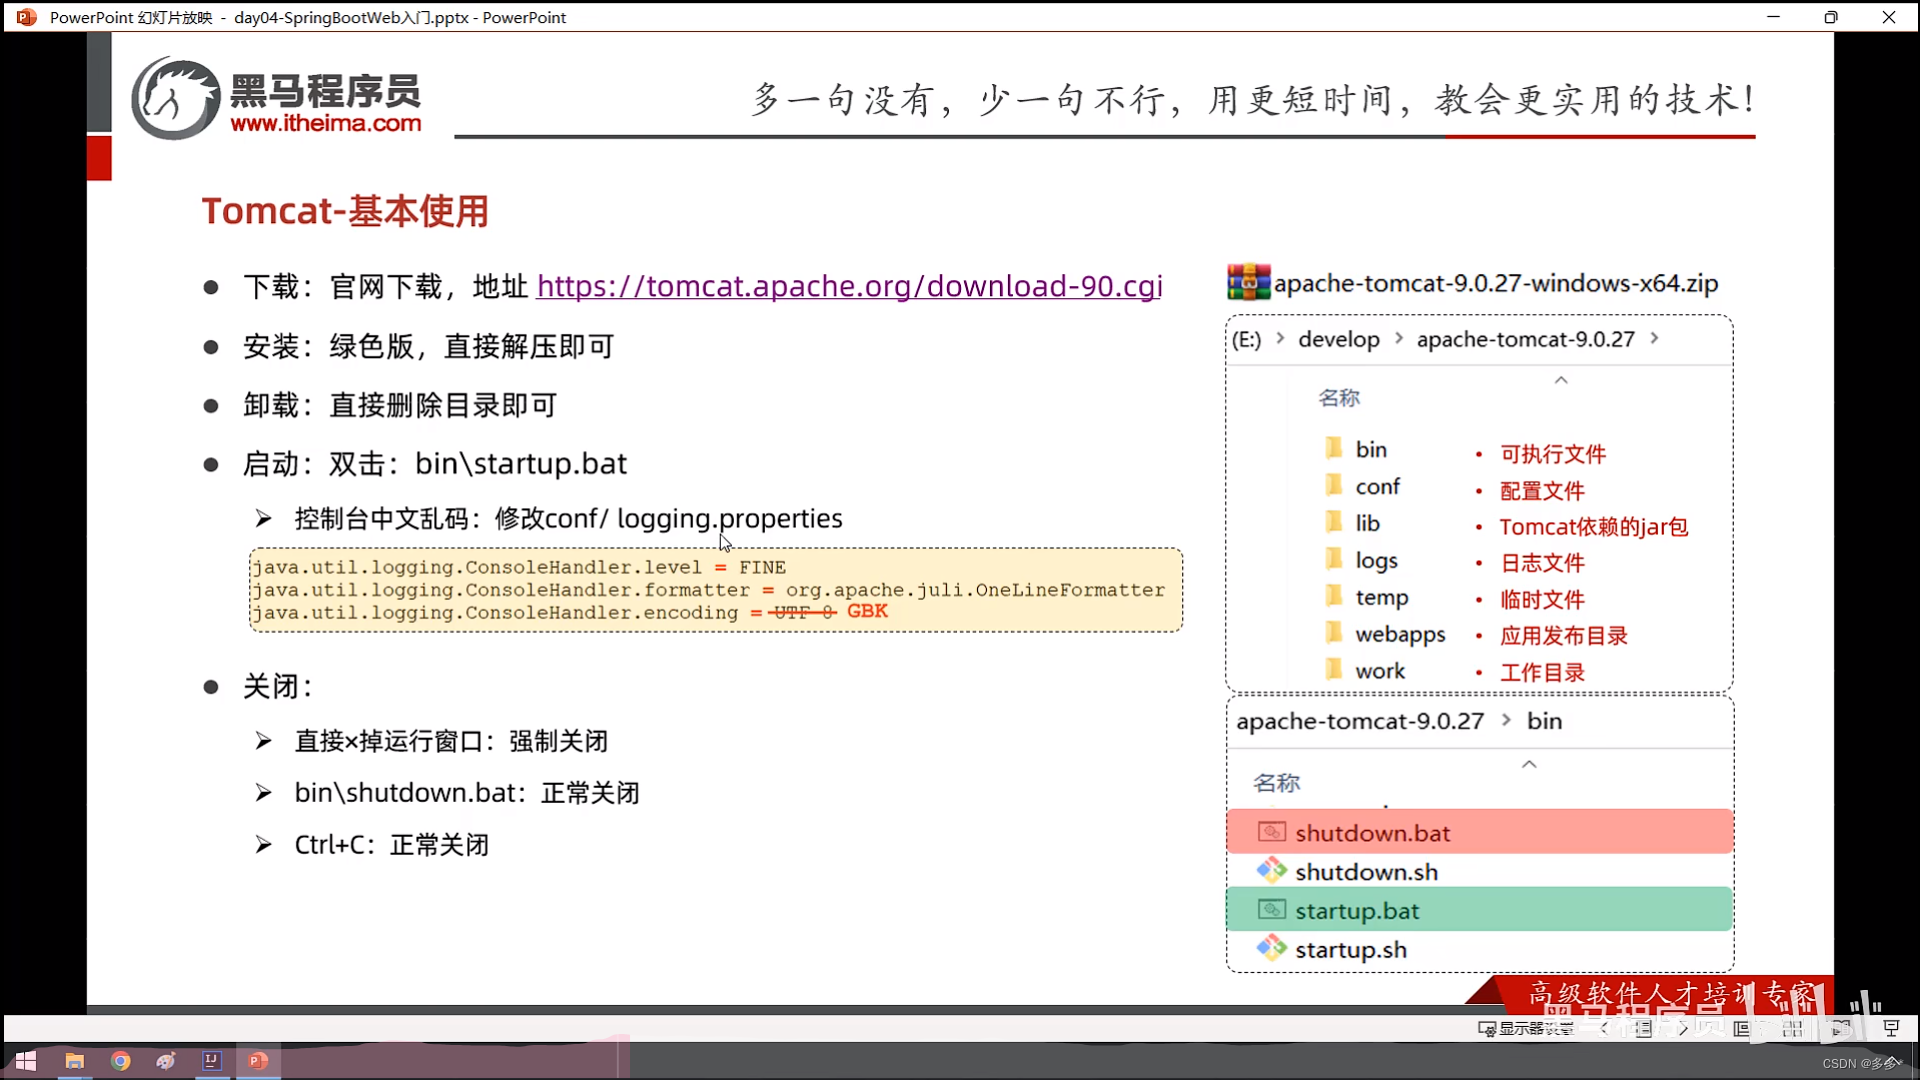This screenshot has height=1080, width=1920.
Task: Open more slideshow options icon
Action: pos(1843,1028)
